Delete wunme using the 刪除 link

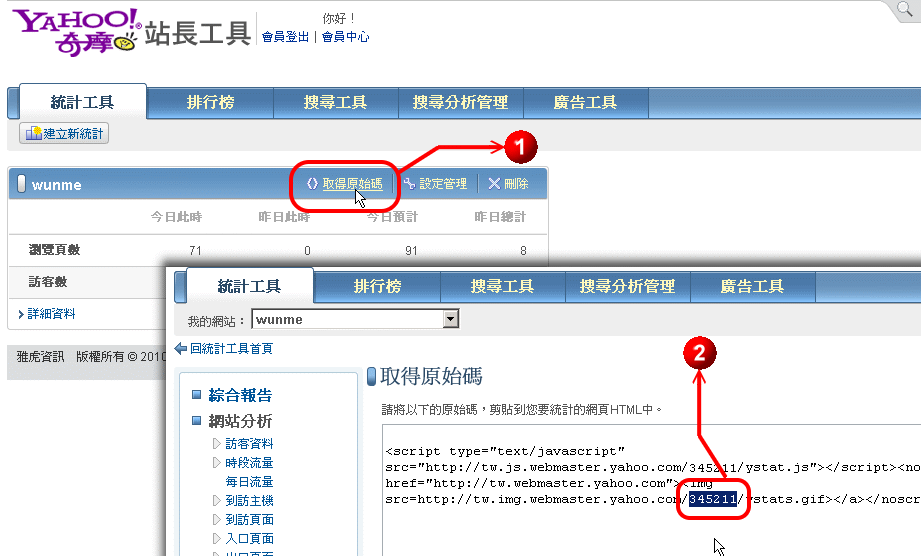coord(516,184)
